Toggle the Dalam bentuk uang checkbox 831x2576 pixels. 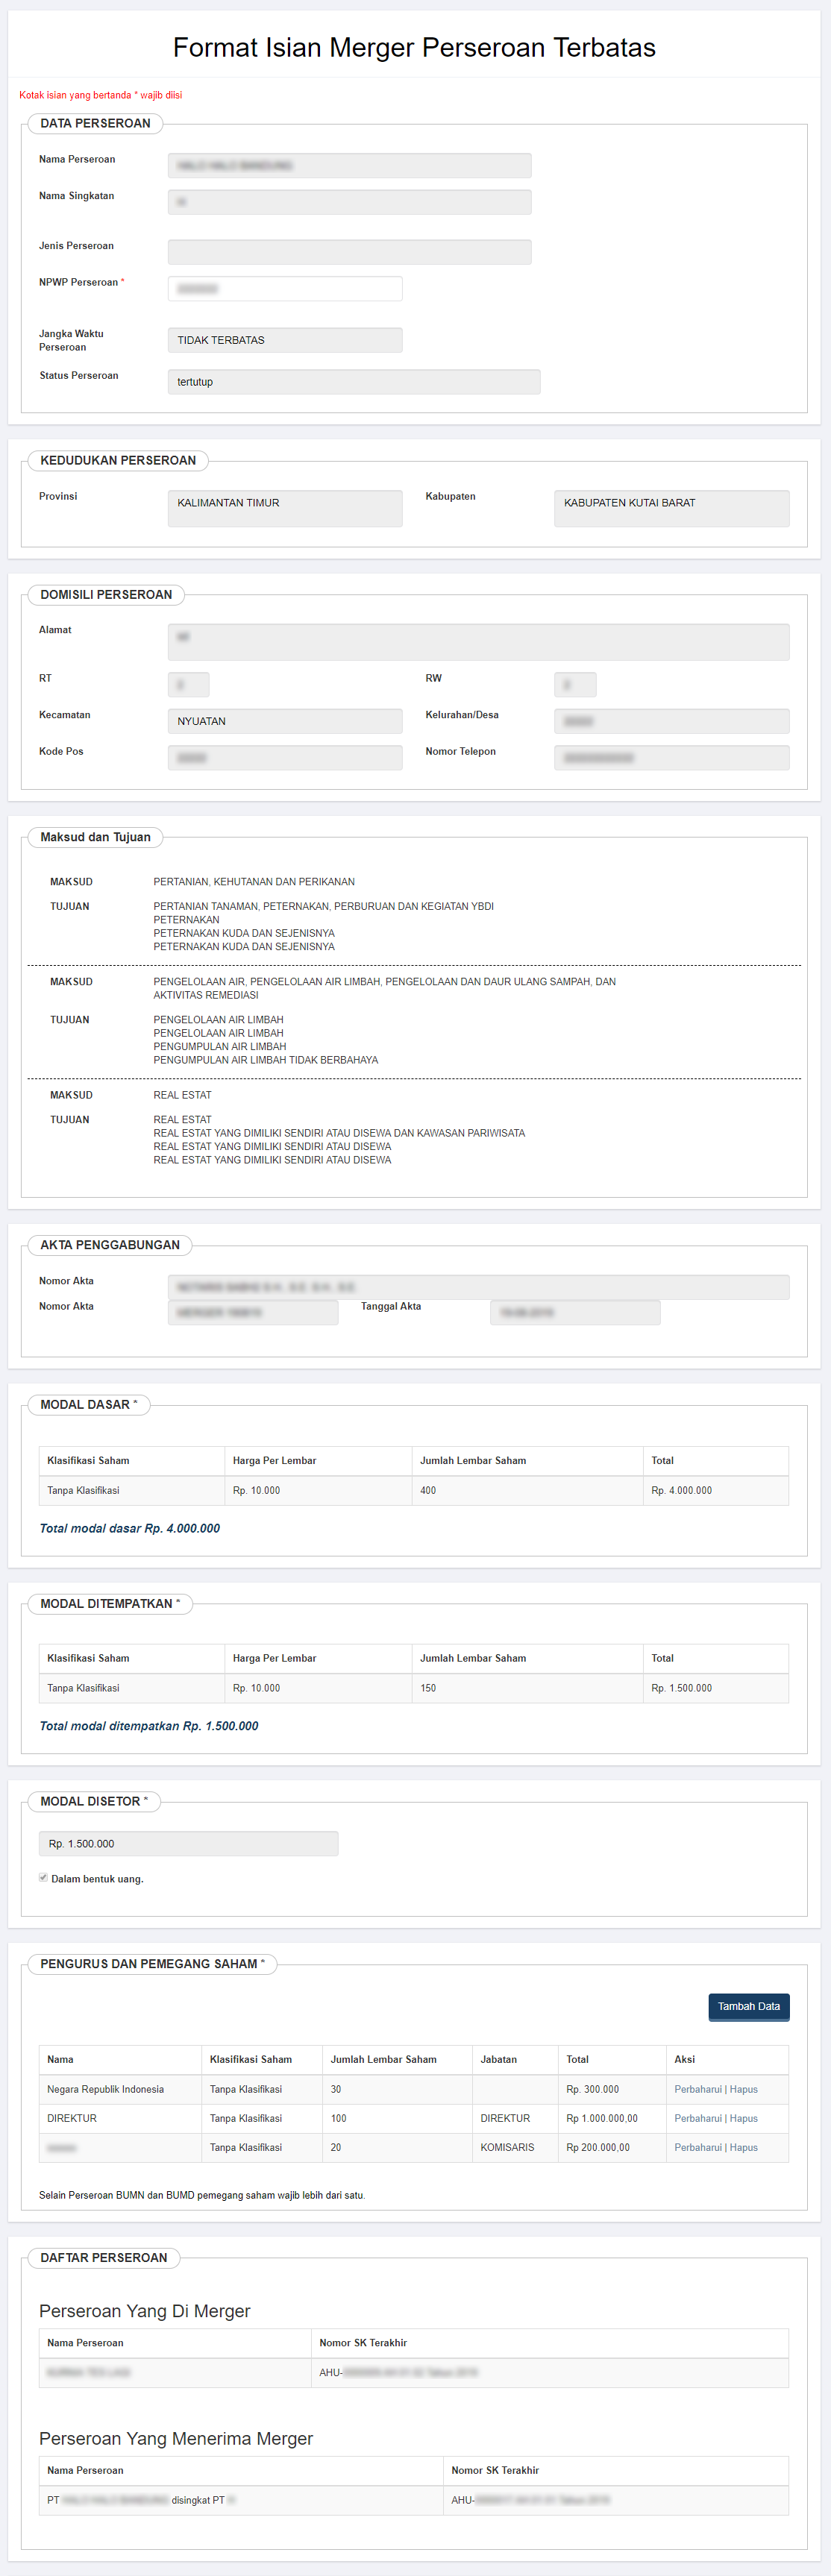pyautogui.click(x=43, y=1878)
